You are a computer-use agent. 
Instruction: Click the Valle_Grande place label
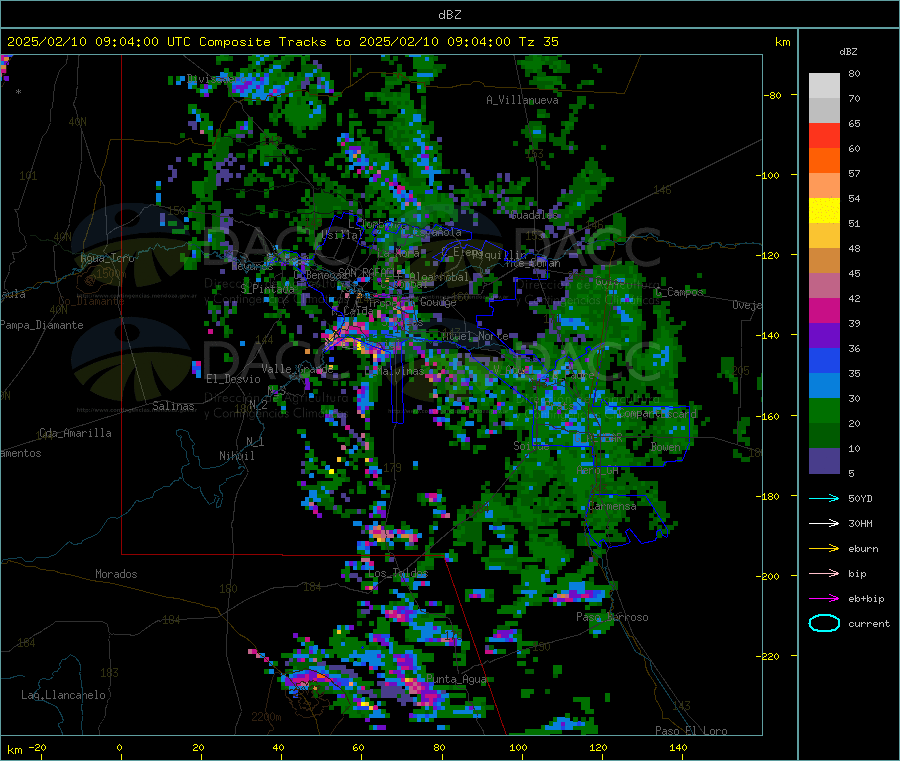coord(297,369)
